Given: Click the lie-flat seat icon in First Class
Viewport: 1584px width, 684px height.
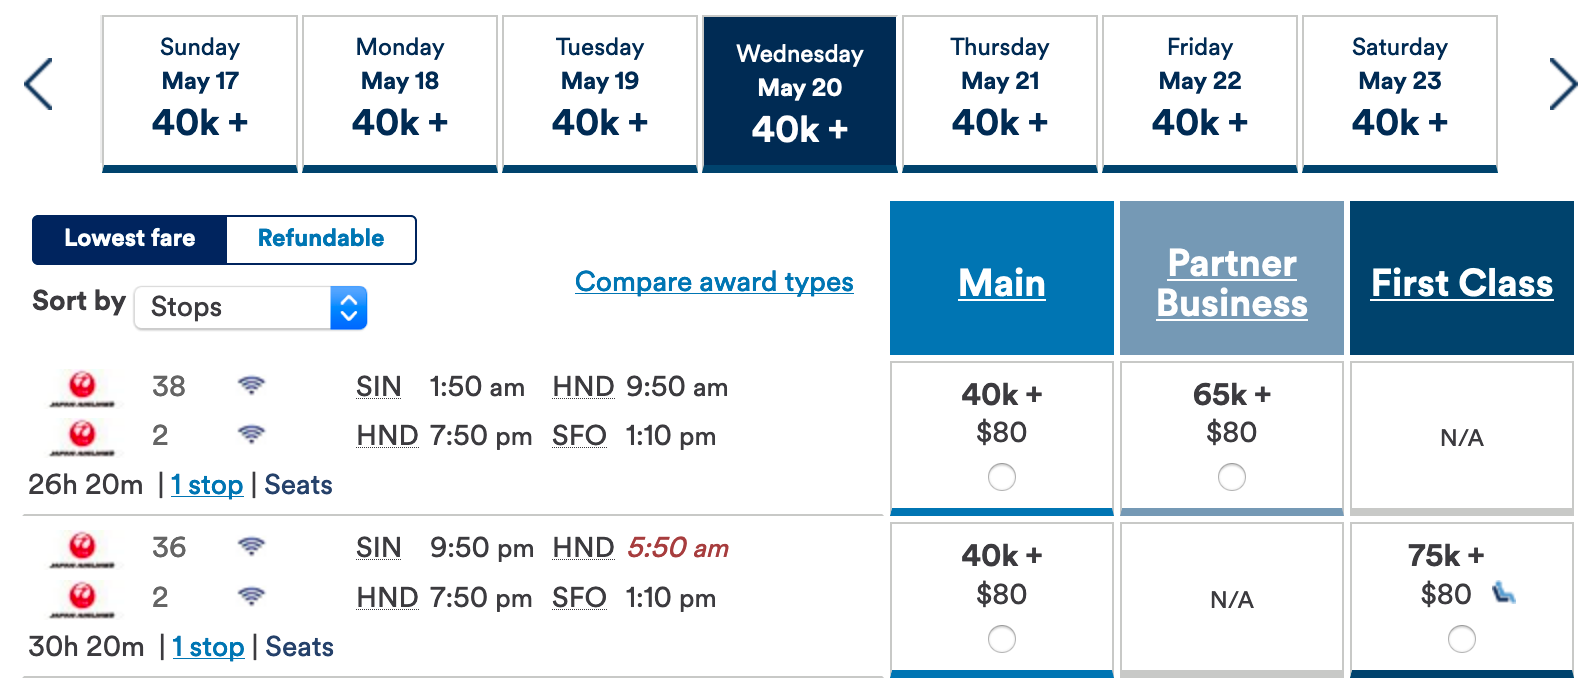Looking at the screenshot, I should [x=1504, y=593].
